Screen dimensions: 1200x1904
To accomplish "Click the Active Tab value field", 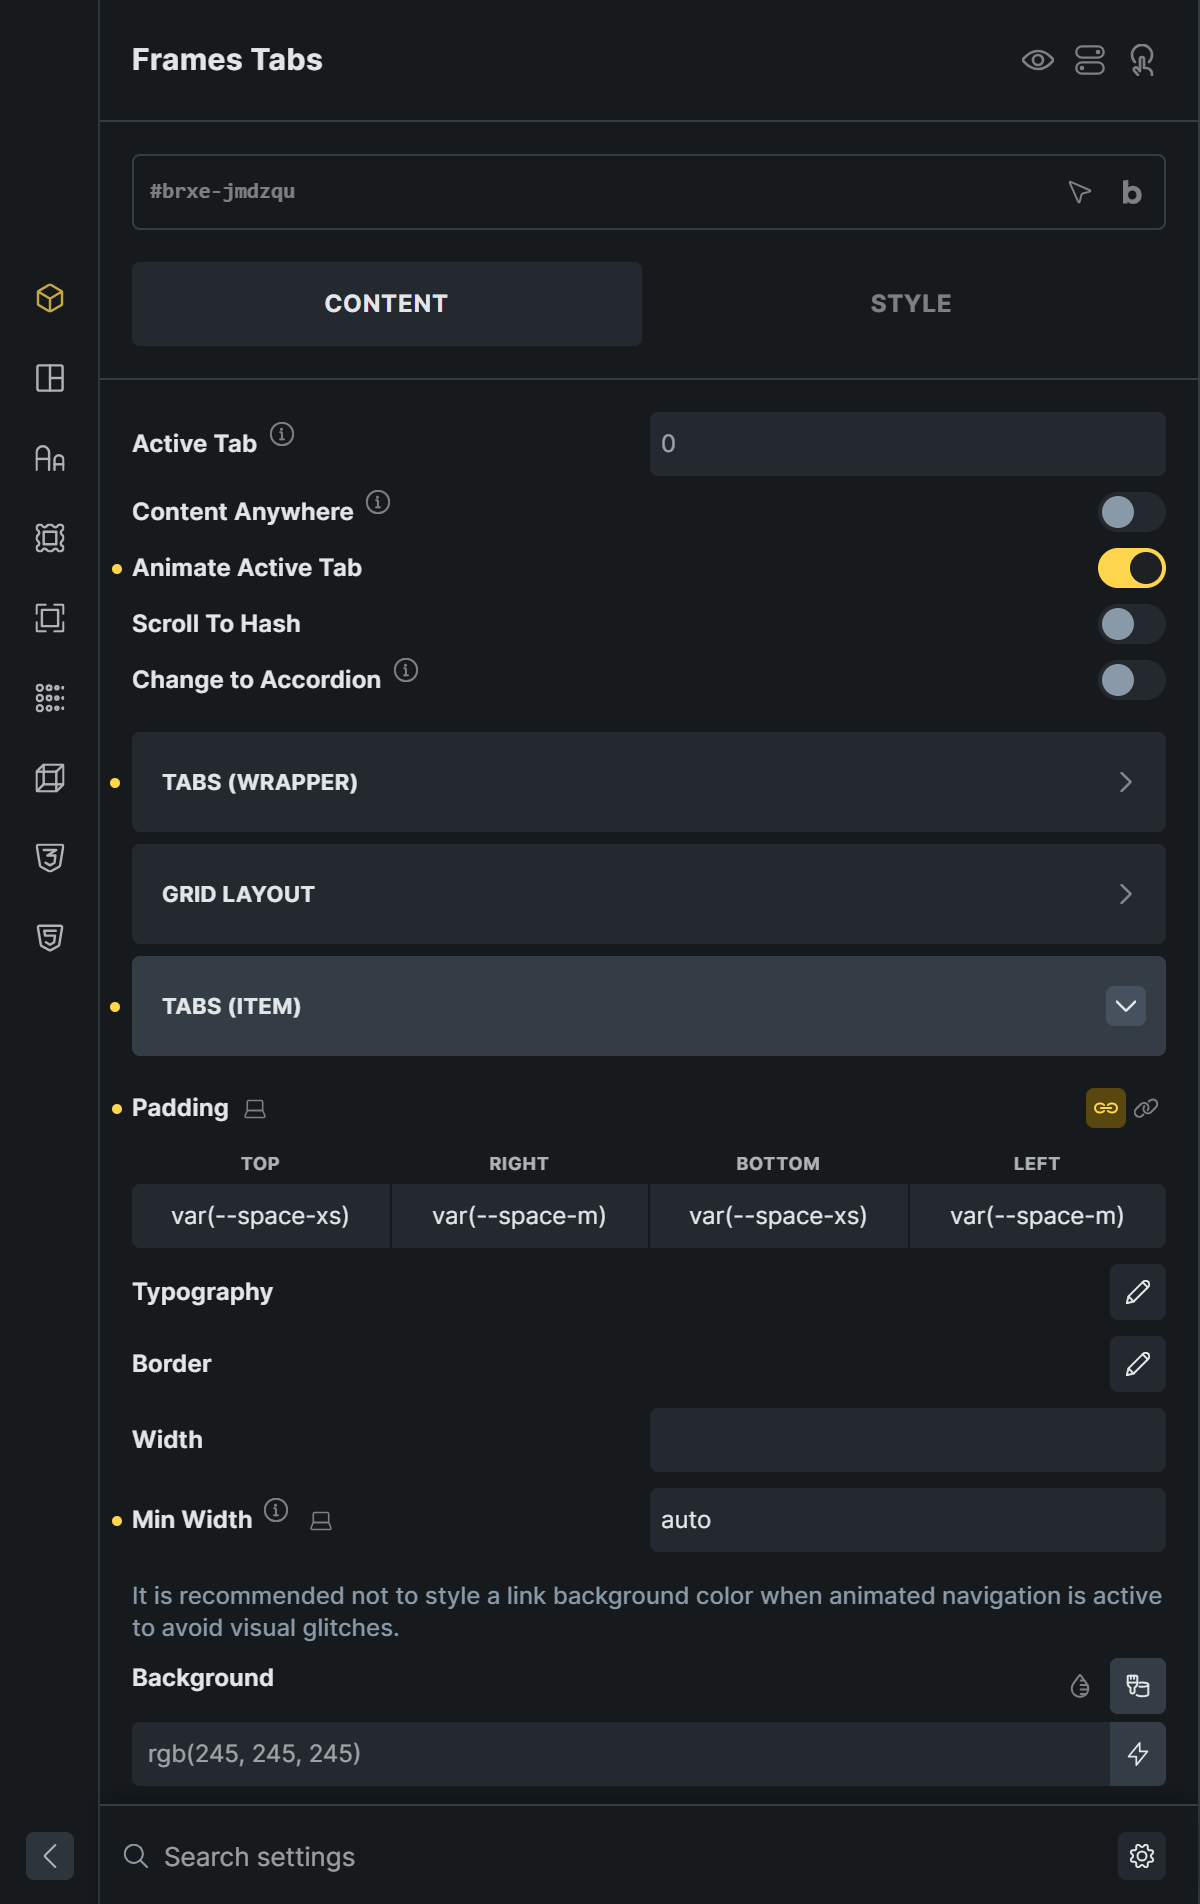I will click(x=908, y=444).
